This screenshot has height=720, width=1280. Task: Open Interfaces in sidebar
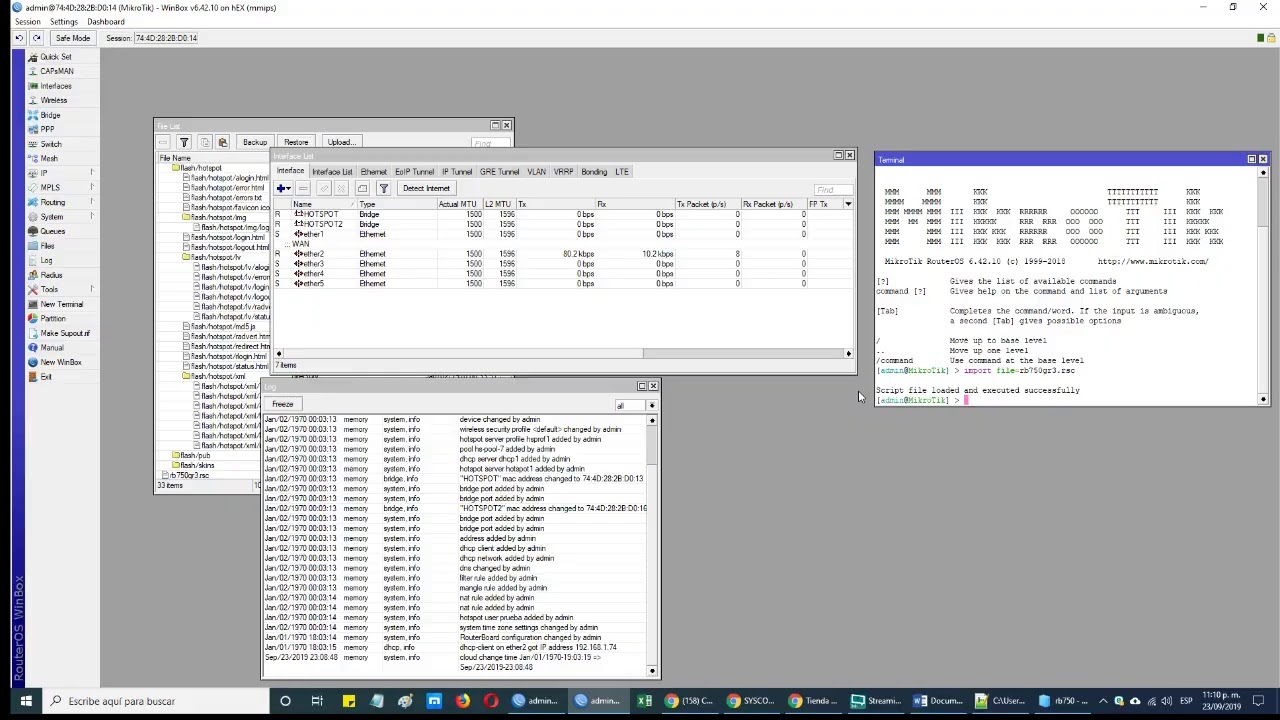tap(55, 86)
